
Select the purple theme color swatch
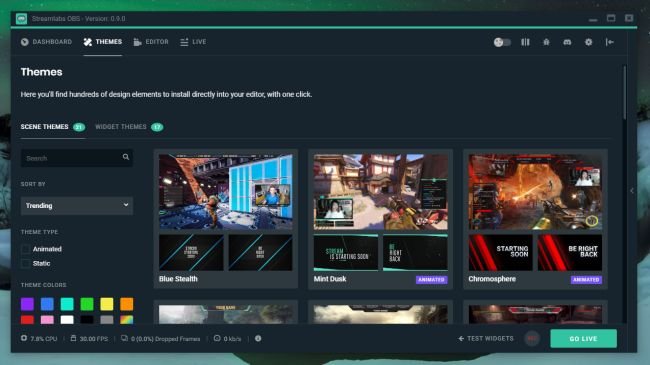point(27,304)
